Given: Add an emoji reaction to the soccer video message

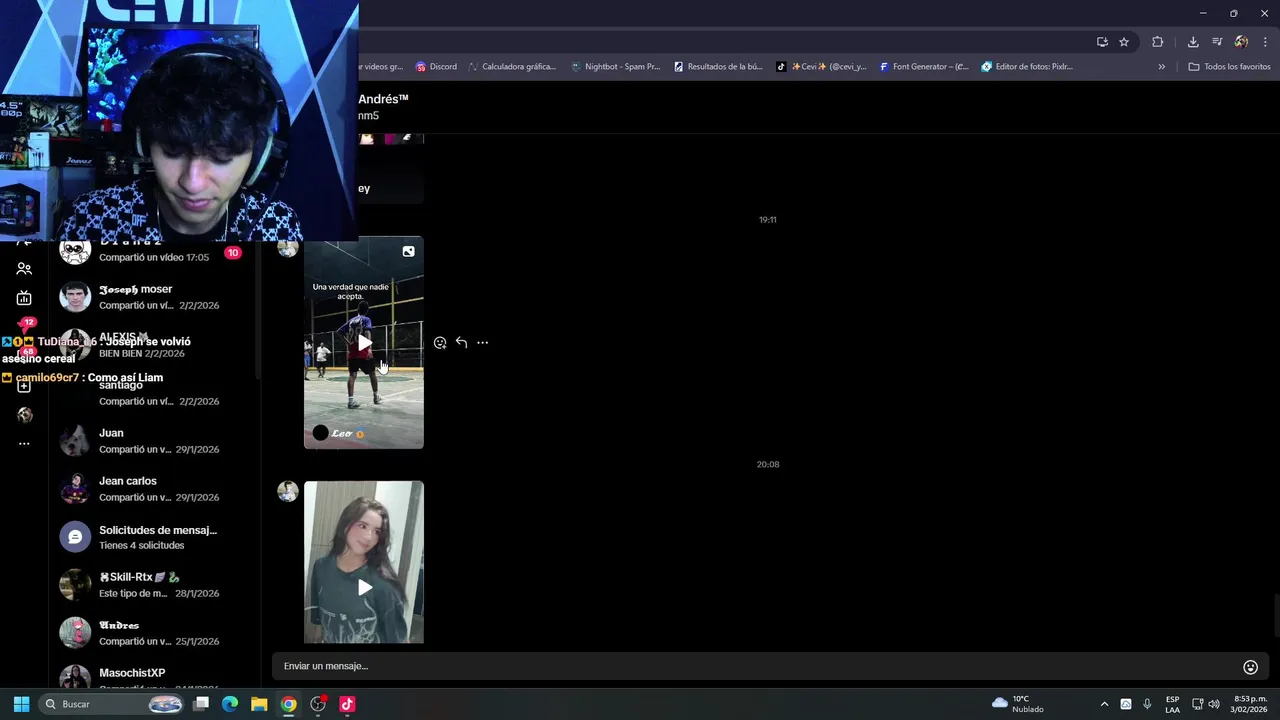Looking at the screenshot, I should click(x=440, y=343).
